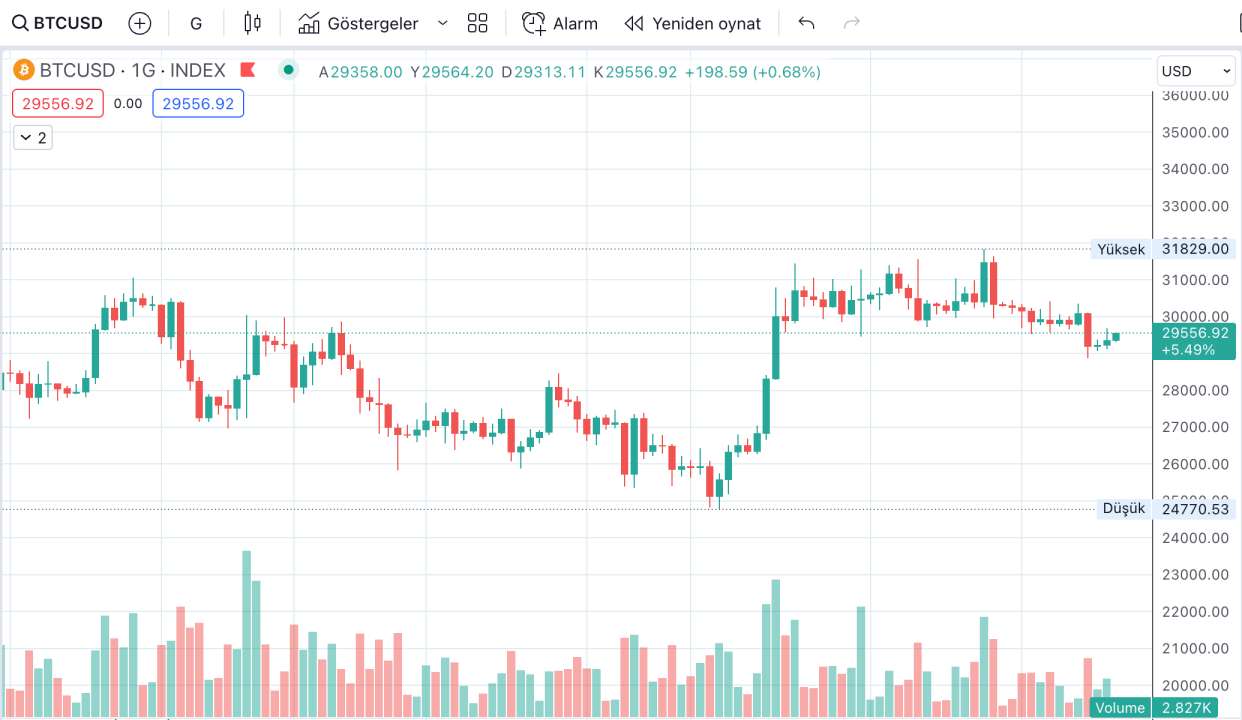Image resolution: width=1242 pixels, height=720 pixels.
Task: Select the G daily interval
Action: tap(196, 22)
